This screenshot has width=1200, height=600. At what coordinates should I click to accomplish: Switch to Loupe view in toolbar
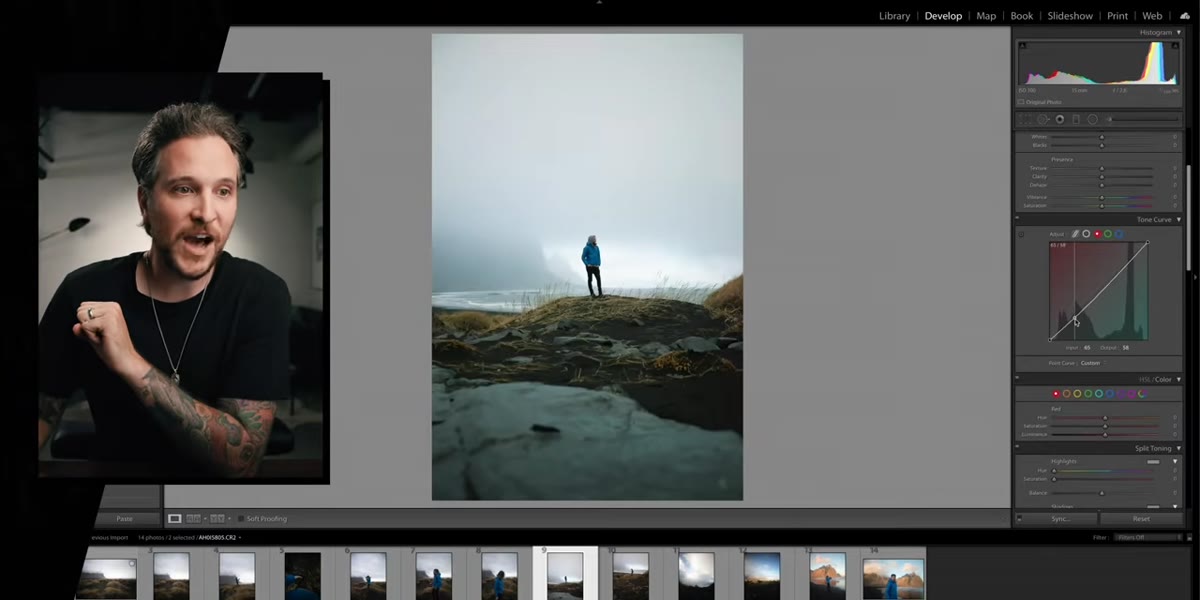click(x=174, y=519)
